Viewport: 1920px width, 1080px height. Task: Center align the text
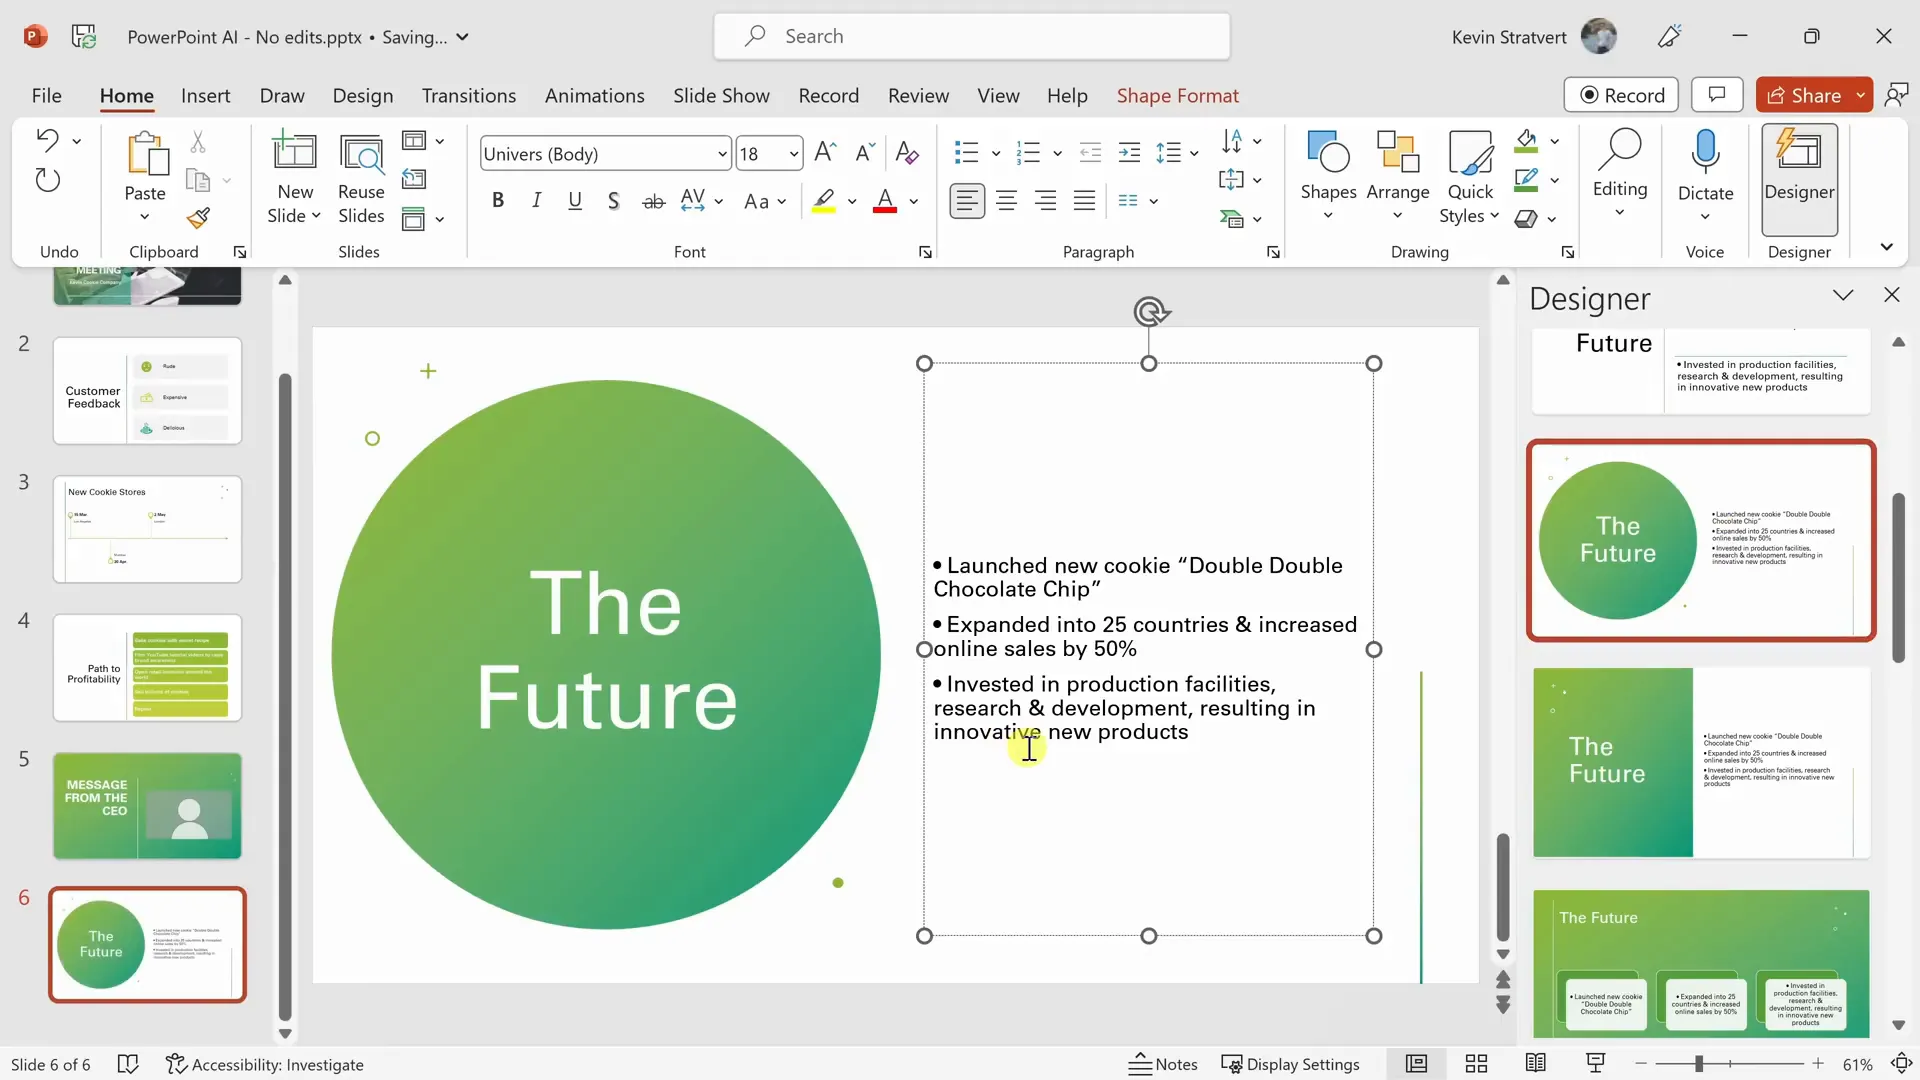point(1006,201)
